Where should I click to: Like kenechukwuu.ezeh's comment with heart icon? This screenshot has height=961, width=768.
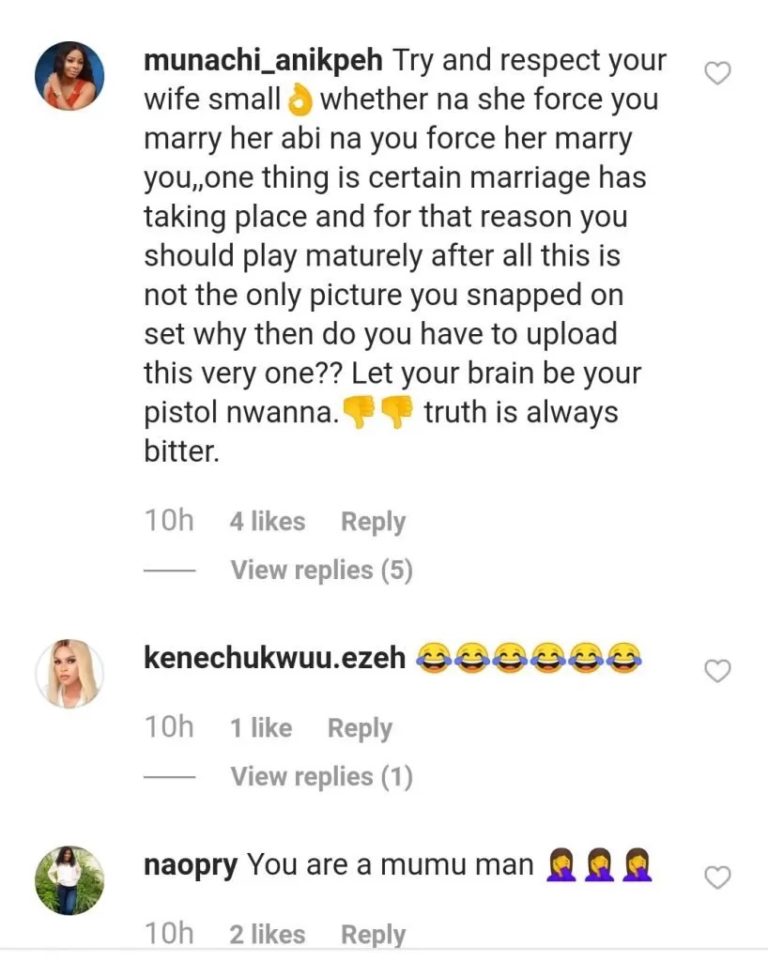coord(718,671)
